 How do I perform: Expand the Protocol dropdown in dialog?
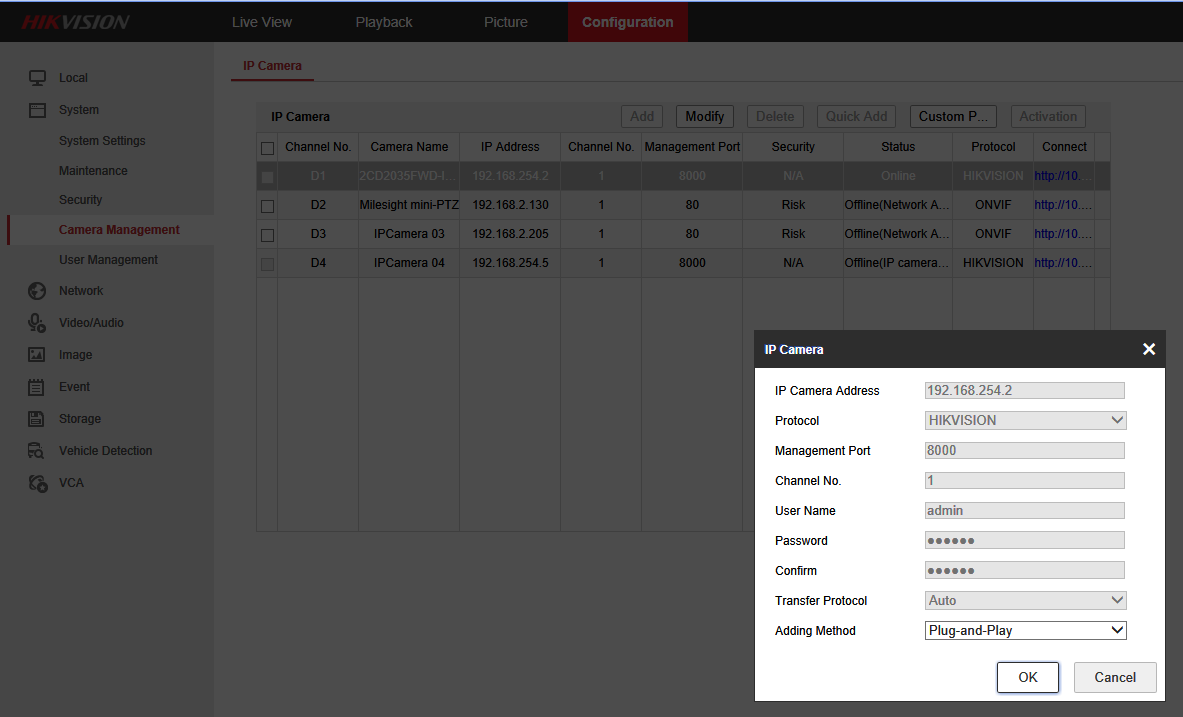[1025, 421]
